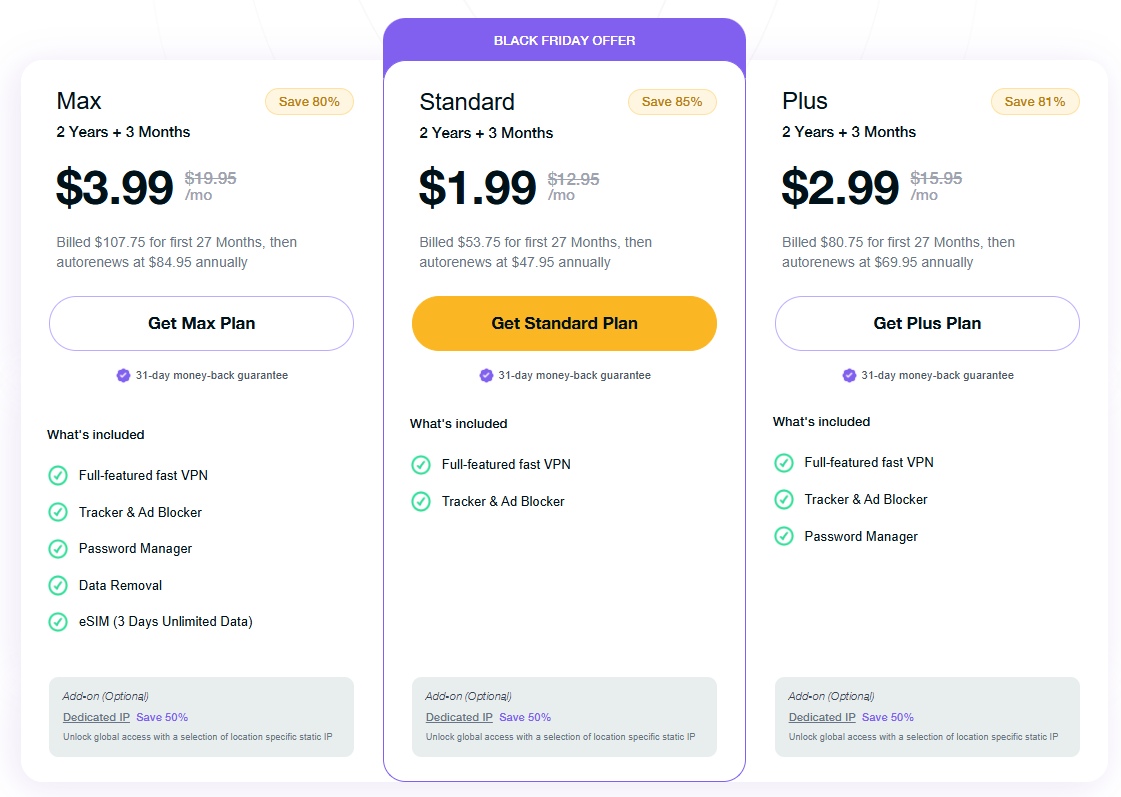Click the Password Manager checkmark in Max plan

point(58,548)
